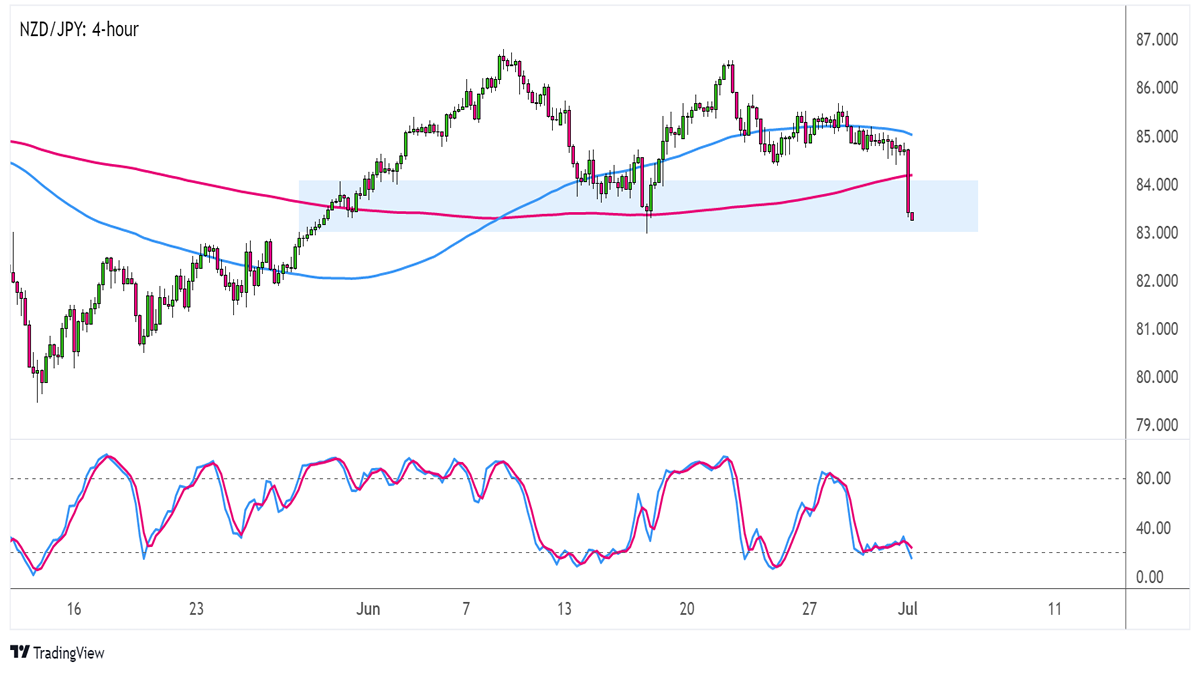Click date label 11 on time axis
Image resolution: width=1200 pixels, height=675 pixels.
[1055, 609]
